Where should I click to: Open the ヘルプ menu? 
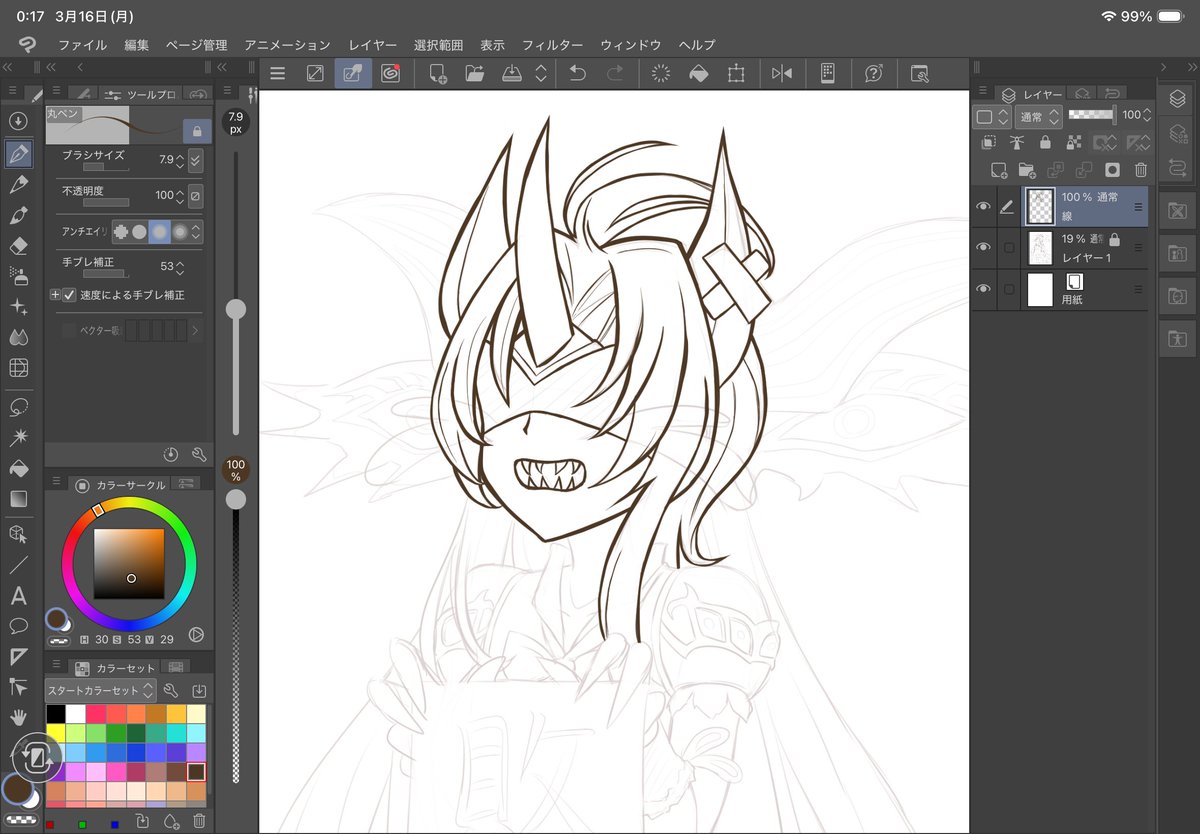pyautogui.click(x=697, y=45)
